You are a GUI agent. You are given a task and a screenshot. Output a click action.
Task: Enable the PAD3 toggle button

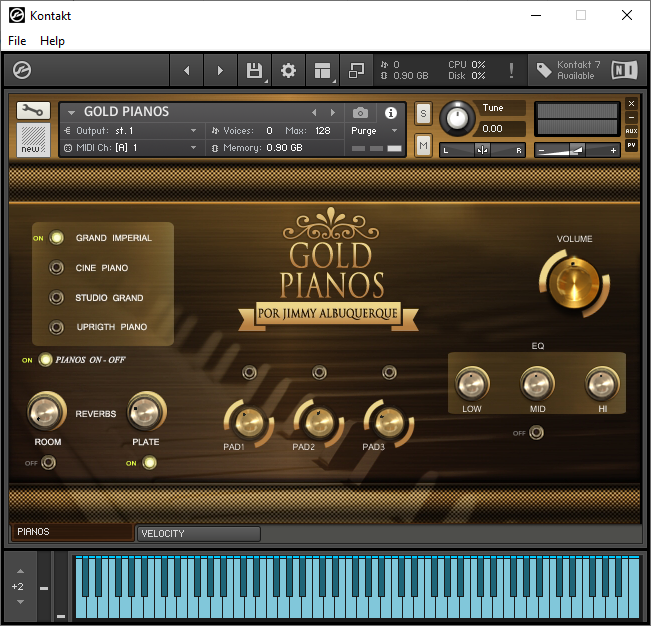(x=389, y=373)
